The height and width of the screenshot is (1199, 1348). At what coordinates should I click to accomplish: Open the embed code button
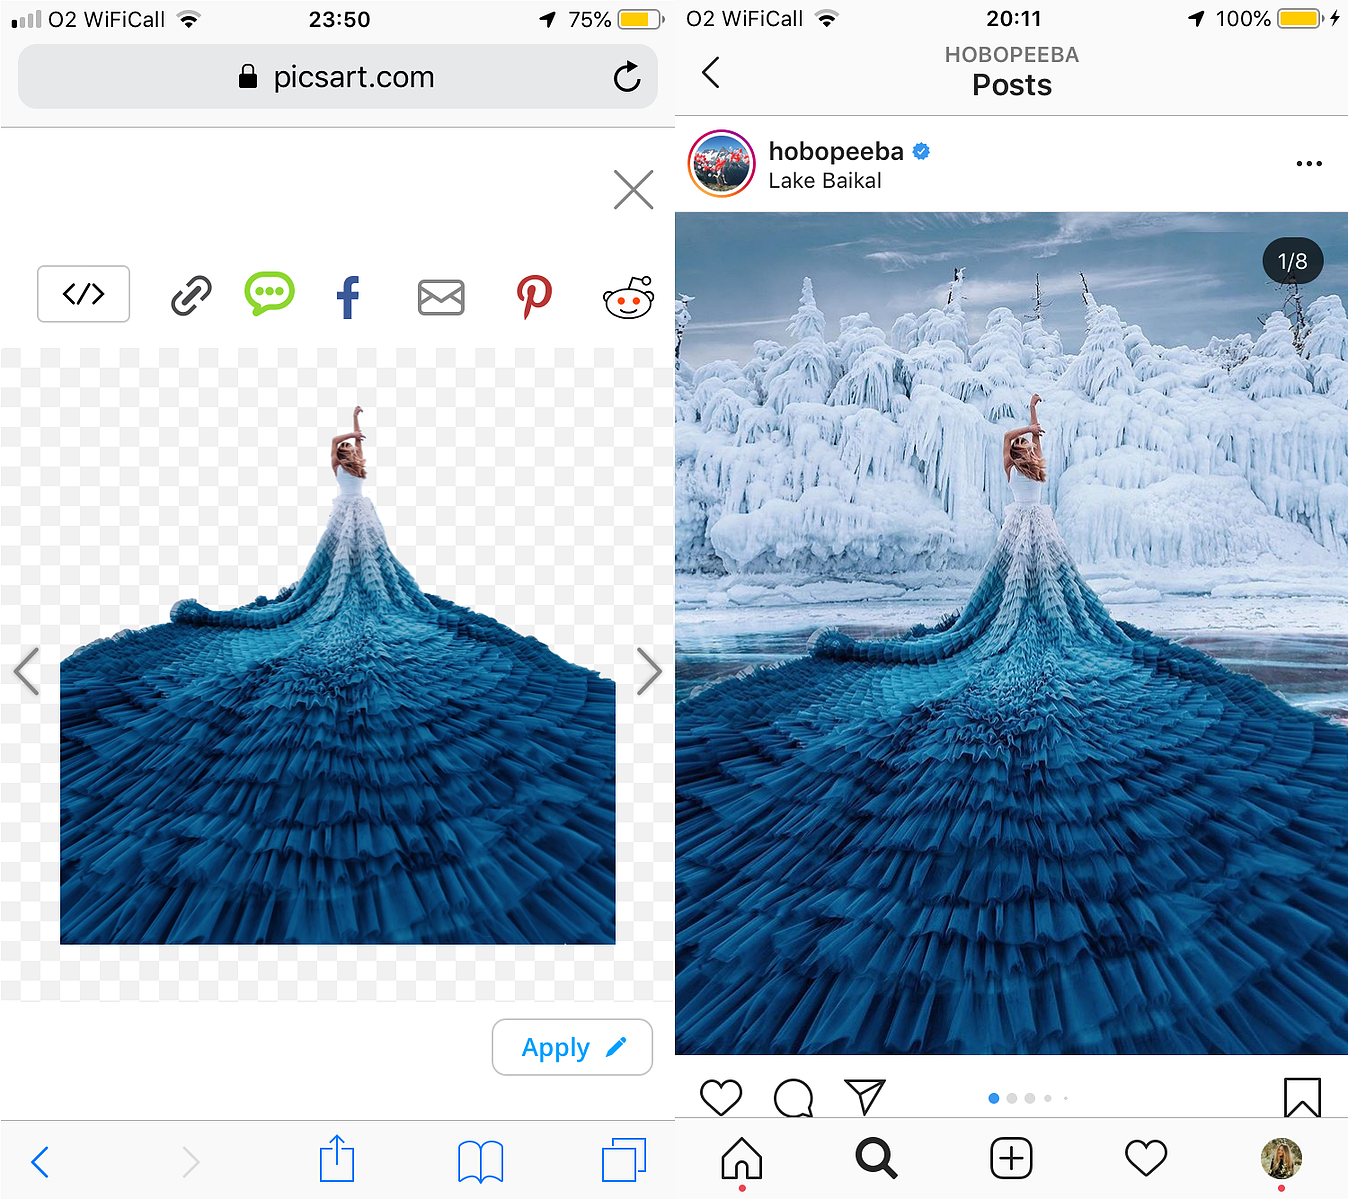click(x=83, y=294)
